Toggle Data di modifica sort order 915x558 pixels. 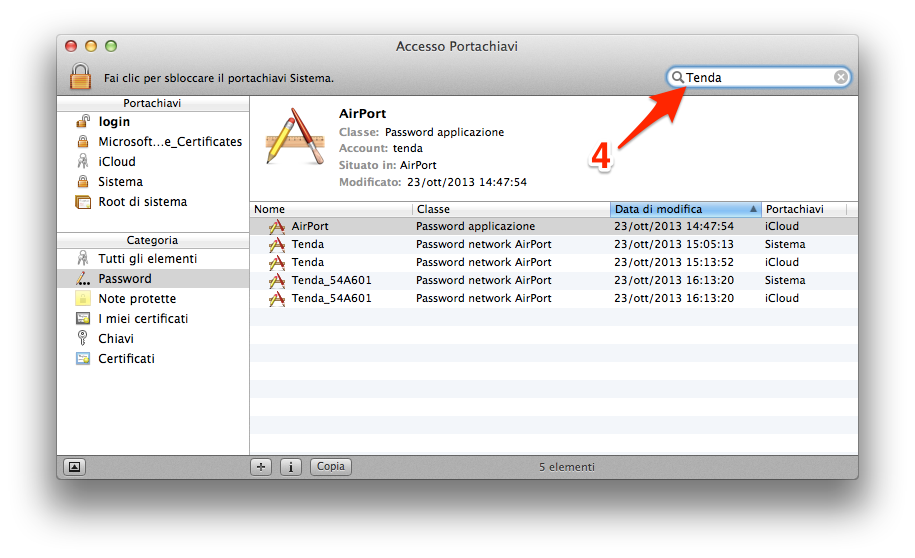[686, 209]
